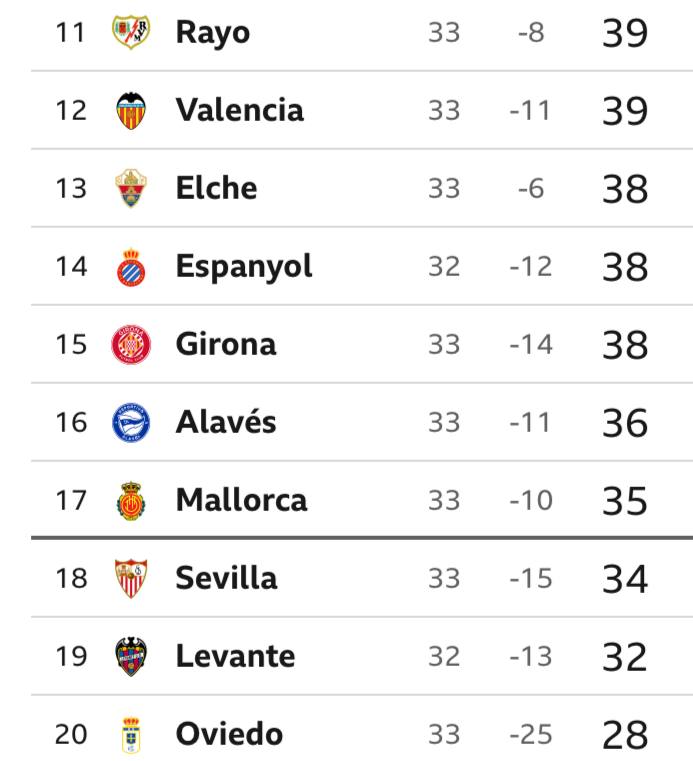Click the Alavés club crest icon
Image resolution: width=693 pixels, height=761 pixels.
131,422
